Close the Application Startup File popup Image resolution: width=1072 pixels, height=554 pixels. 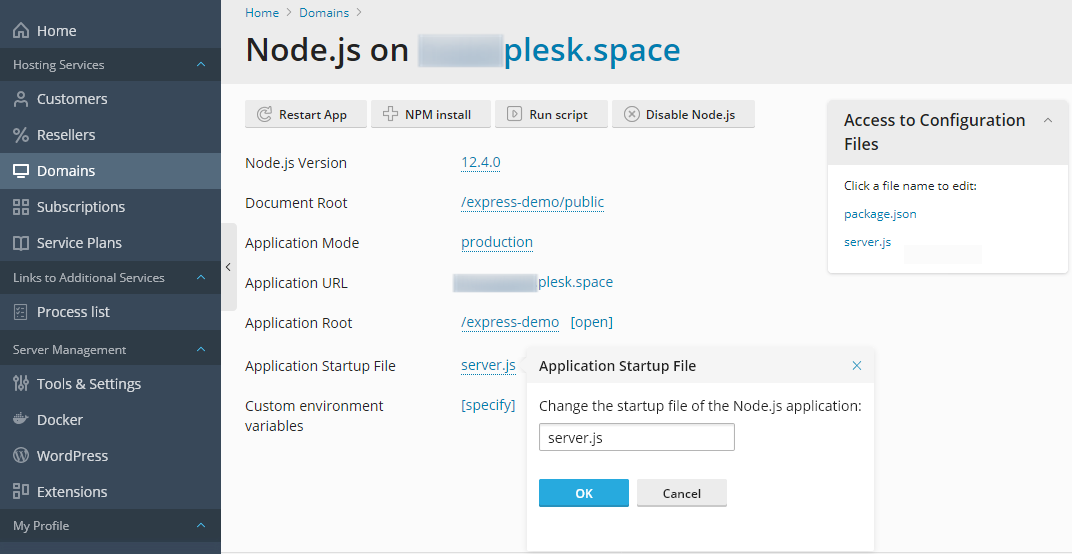click(x=857, y=366)
